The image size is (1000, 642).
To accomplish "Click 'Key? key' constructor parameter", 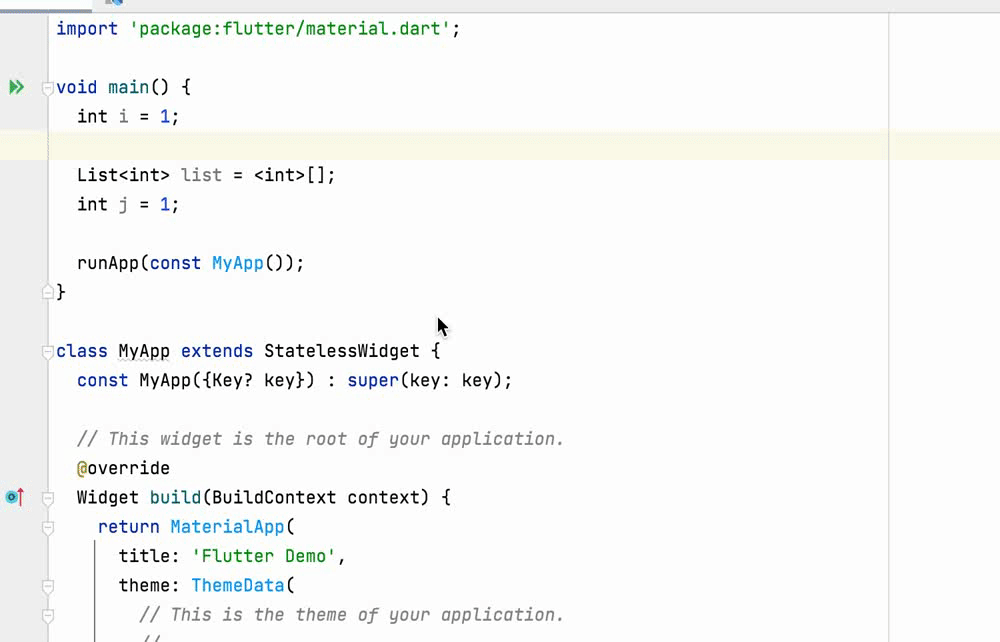I will coord(258,381).
